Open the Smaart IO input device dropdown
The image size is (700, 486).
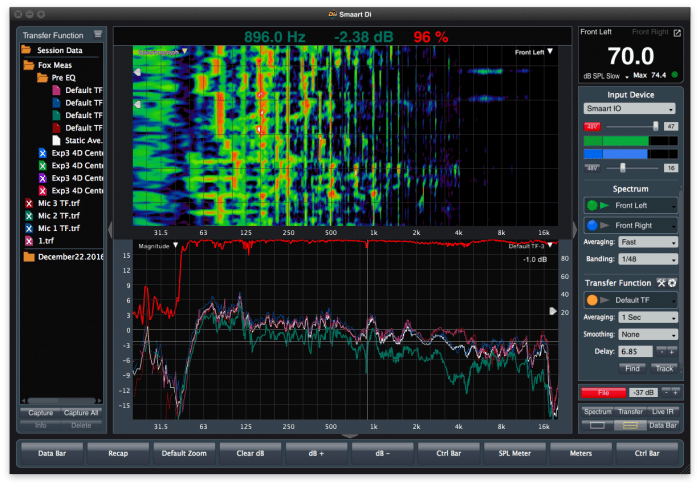point(629,108)
